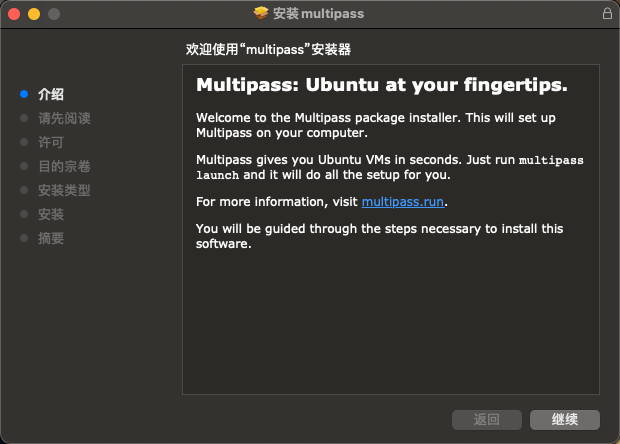Viewport: 620px width, 444px height.
Task: Click the gray bullet beside 请先阅读
Action: (24, 118)
